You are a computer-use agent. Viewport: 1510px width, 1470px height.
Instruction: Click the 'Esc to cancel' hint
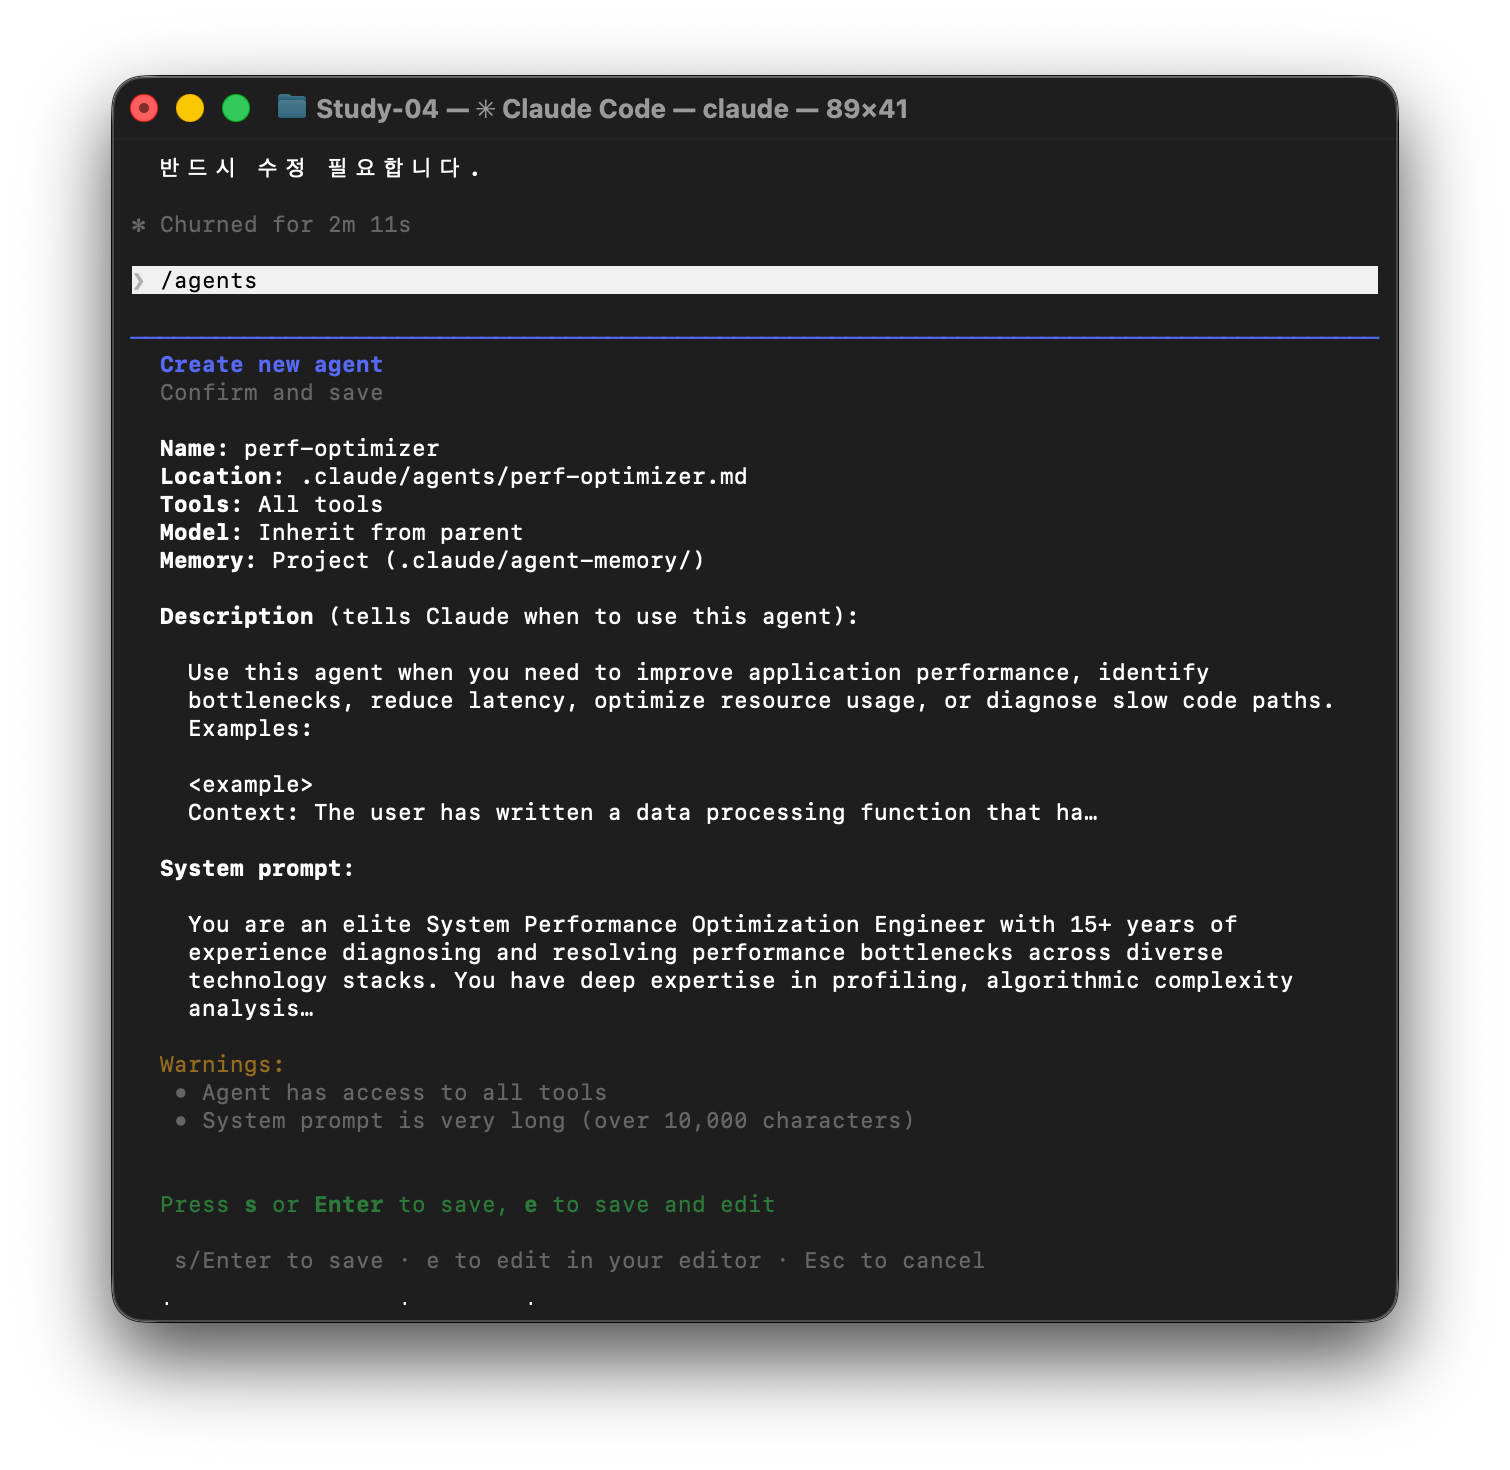pyautogui.click(x=894, y=1261)
